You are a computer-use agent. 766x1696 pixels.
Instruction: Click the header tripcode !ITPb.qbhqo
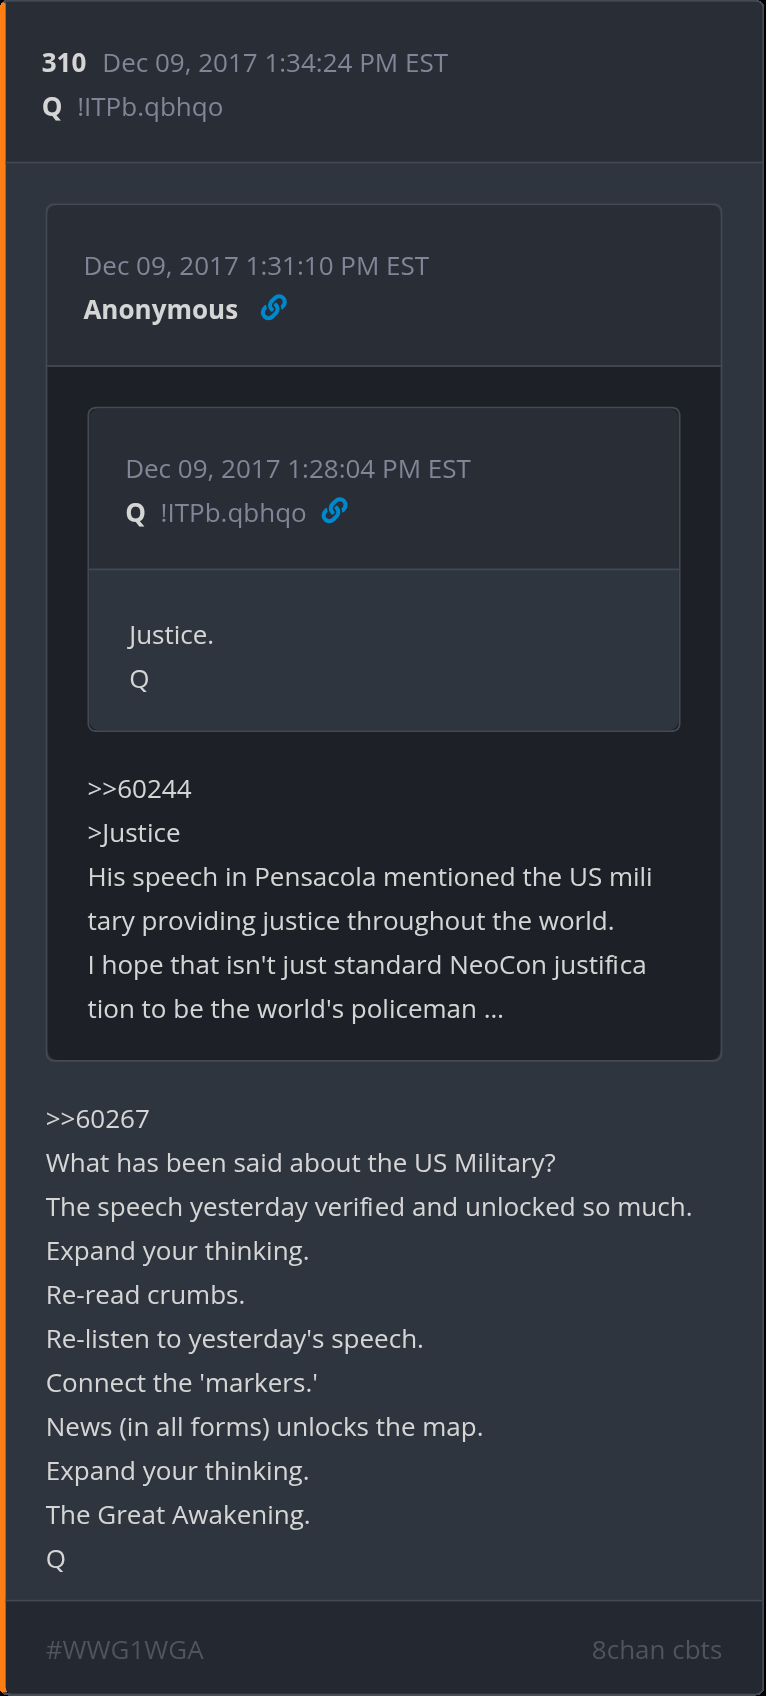click(150, 107)
